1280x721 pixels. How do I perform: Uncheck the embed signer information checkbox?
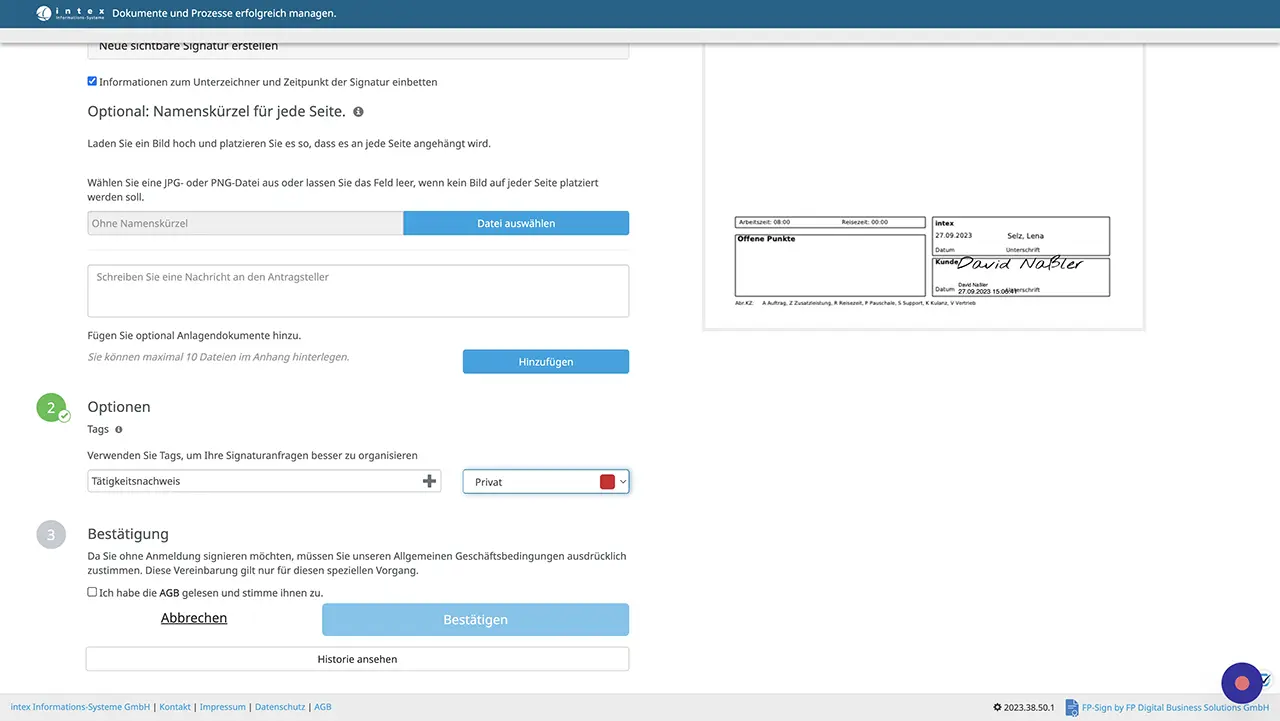tap(93, 82)
